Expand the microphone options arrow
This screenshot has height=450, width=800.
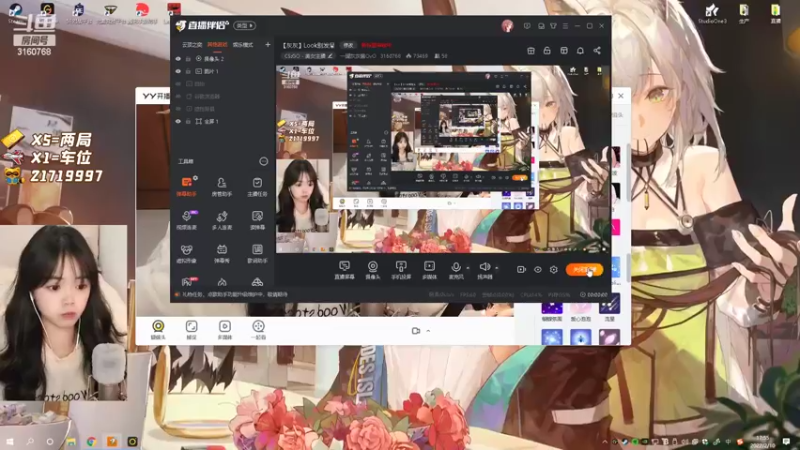tap(468, 268)
